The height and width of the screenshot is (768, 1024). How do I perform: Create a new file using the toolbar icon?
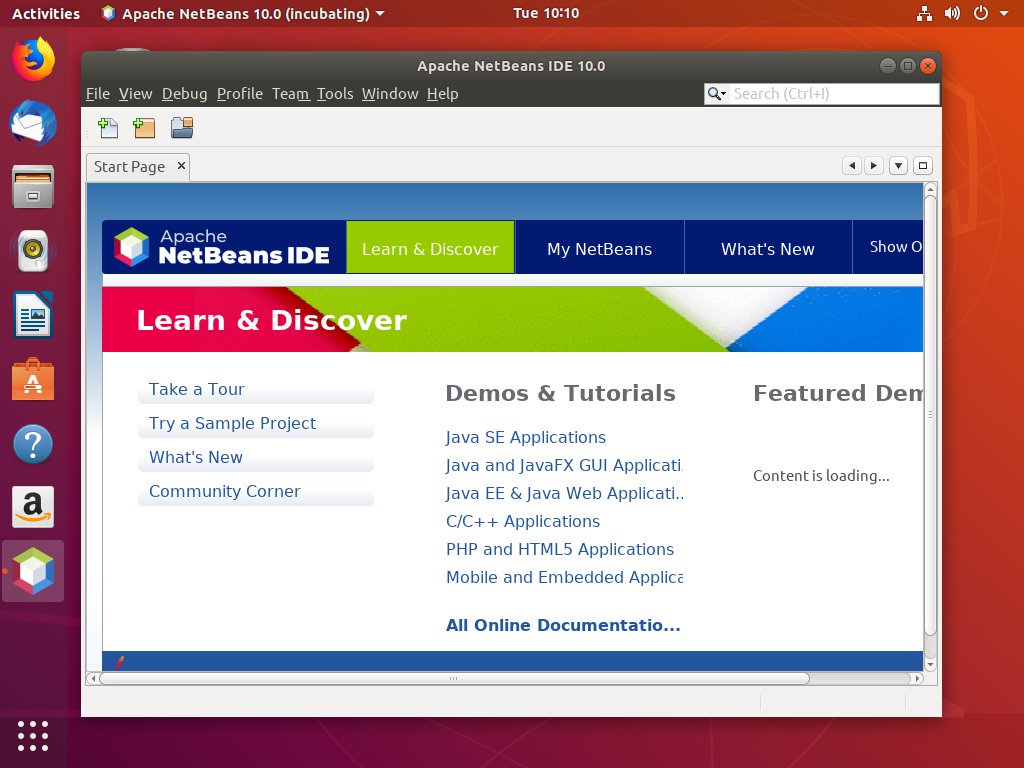(x=108, y=127)
